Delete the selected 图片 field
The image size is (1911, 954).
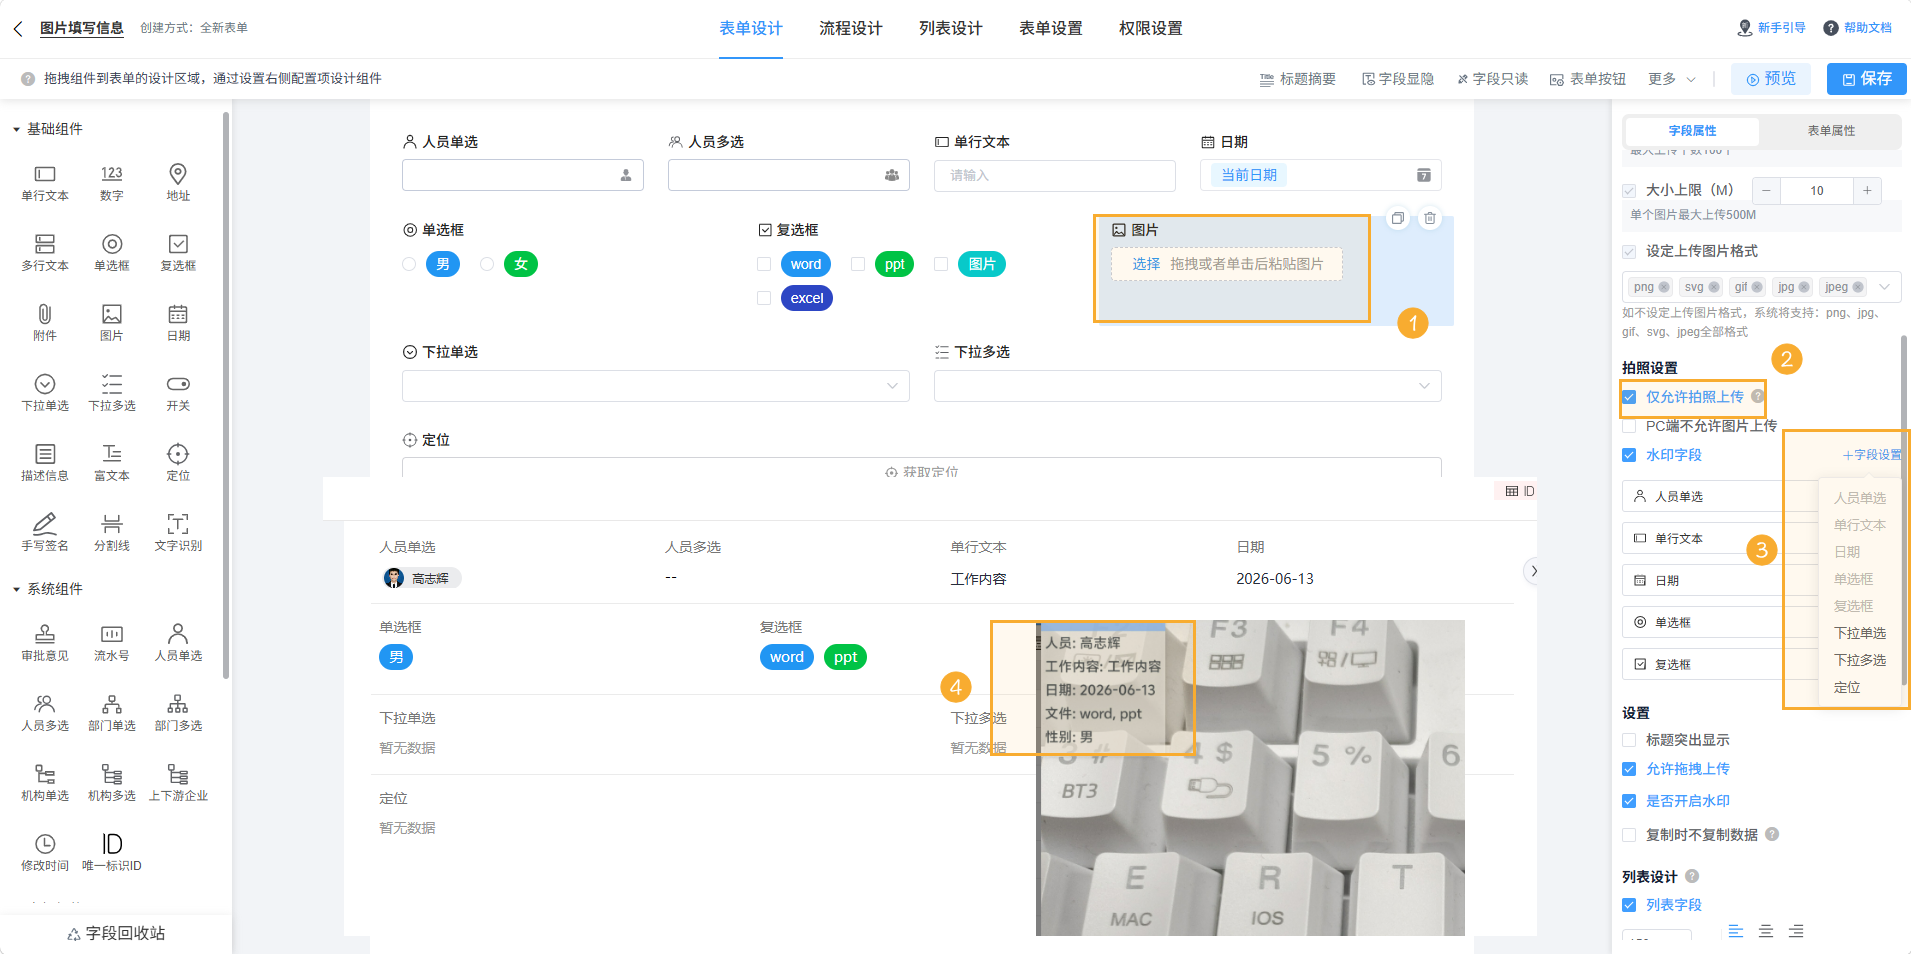click(1430, 218)
